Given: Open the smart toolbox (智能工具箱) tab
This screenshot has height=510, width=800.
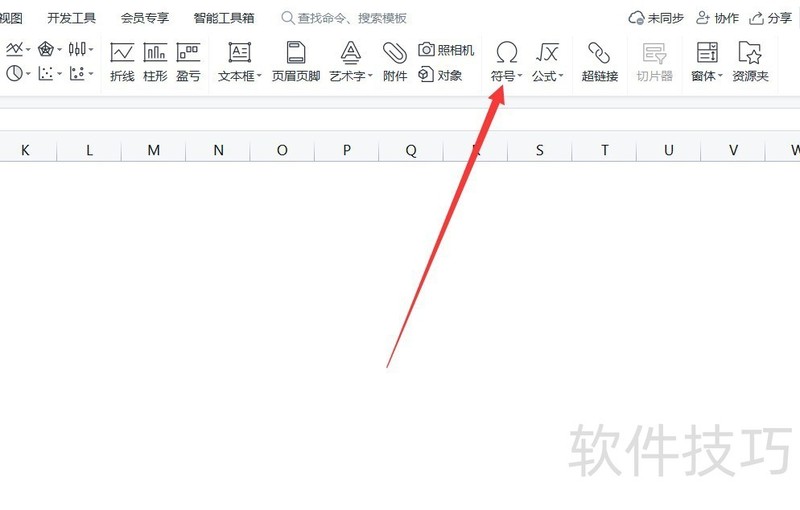Looking at the screenshot, I should point(224,18).
